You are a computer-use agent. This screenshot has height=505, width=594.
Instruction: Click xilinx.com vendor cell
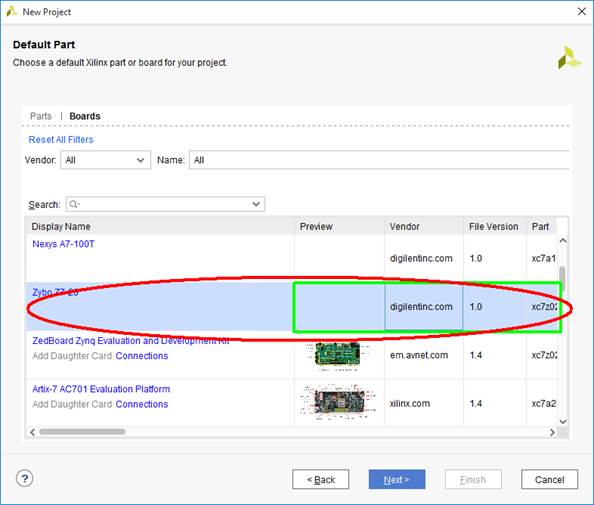pos(410,403)
